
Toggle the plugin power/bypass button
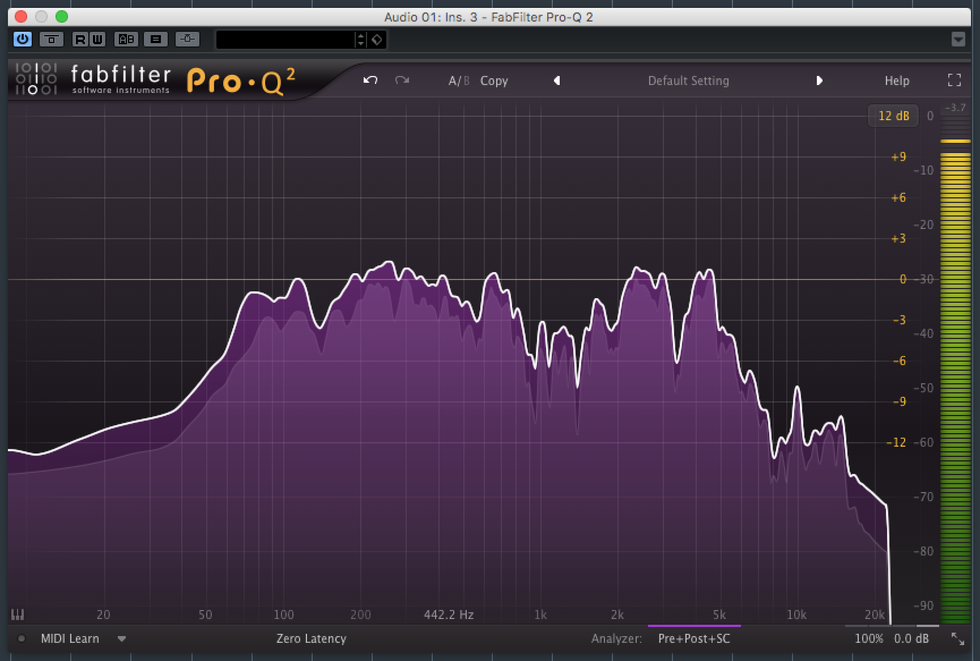coord(22,39)
